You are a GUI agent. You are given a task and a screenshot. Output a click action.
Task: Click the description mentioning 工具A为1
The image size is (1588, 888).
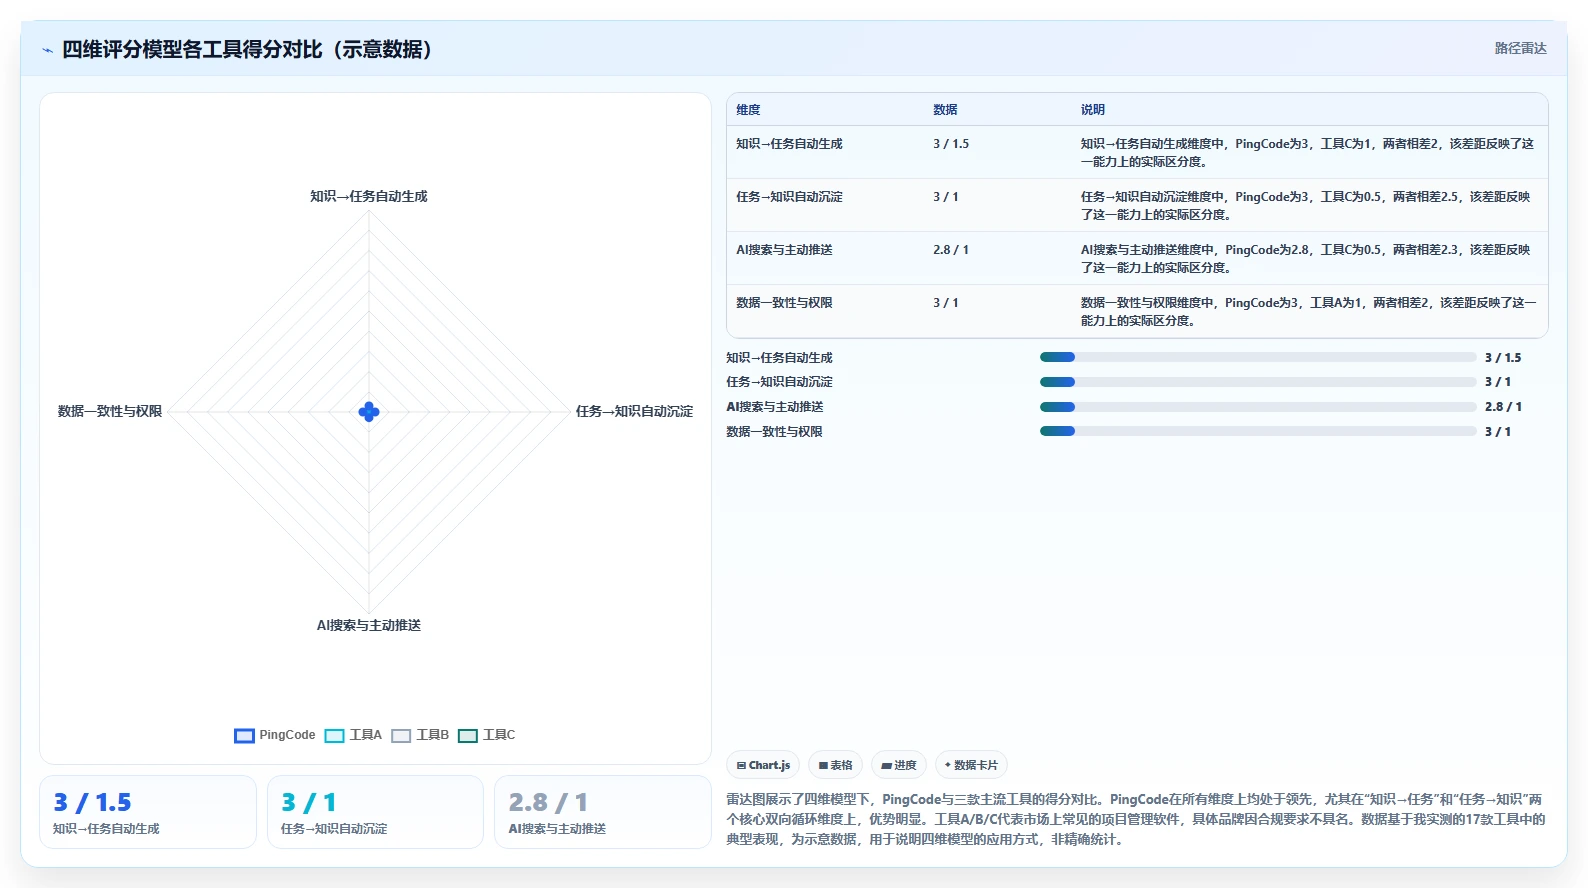tap(1308, 312)
